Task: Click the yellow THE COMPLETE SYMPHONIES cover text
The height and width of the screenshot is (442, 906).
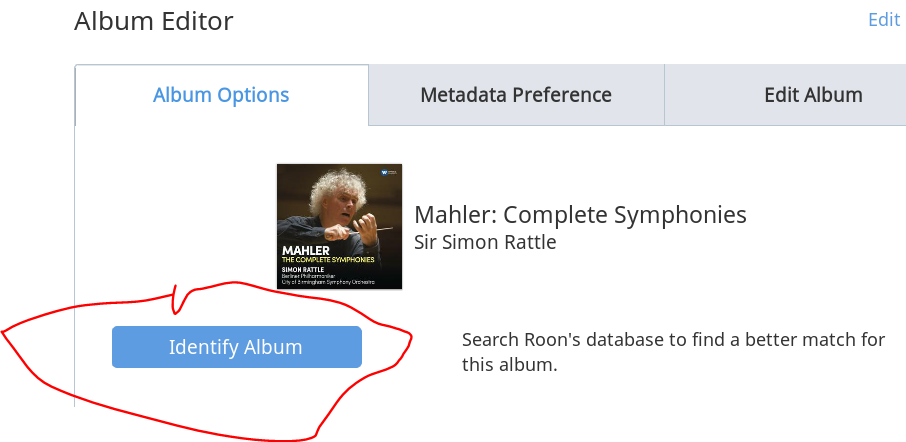Action: pos(328,260)
